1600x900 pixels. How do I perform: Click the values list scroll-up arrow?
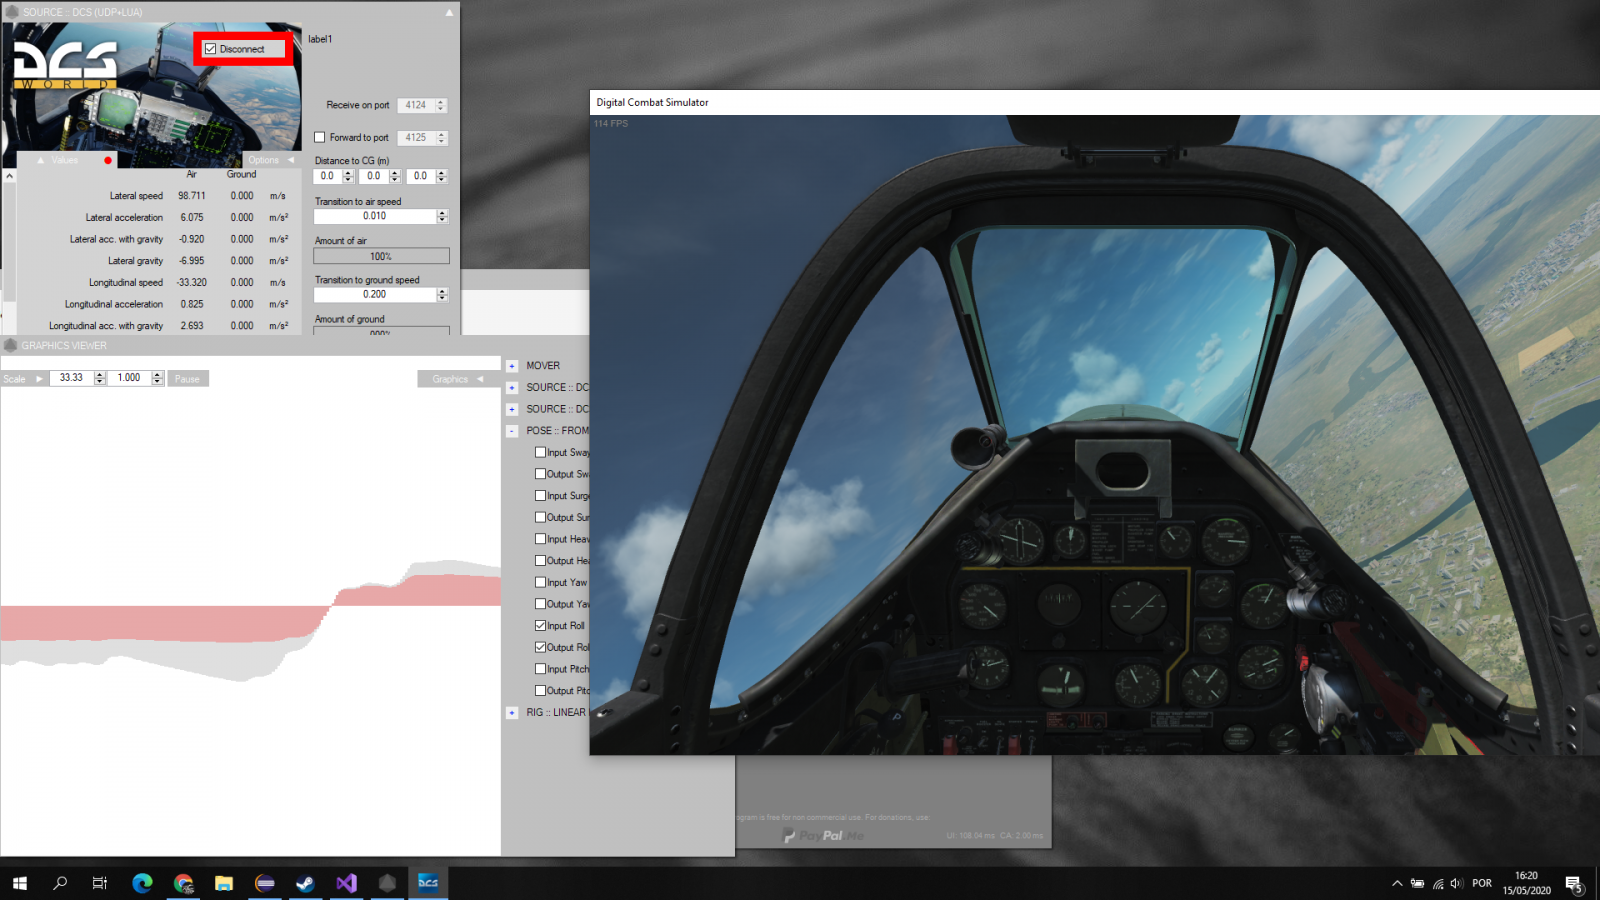[9, 176]
